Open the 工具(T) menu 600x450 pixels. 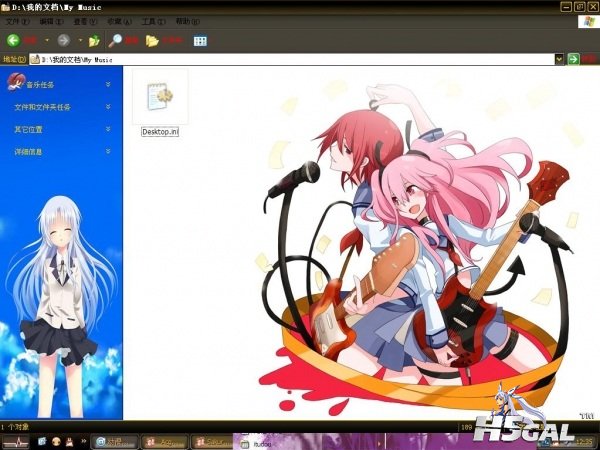point(153,21)
